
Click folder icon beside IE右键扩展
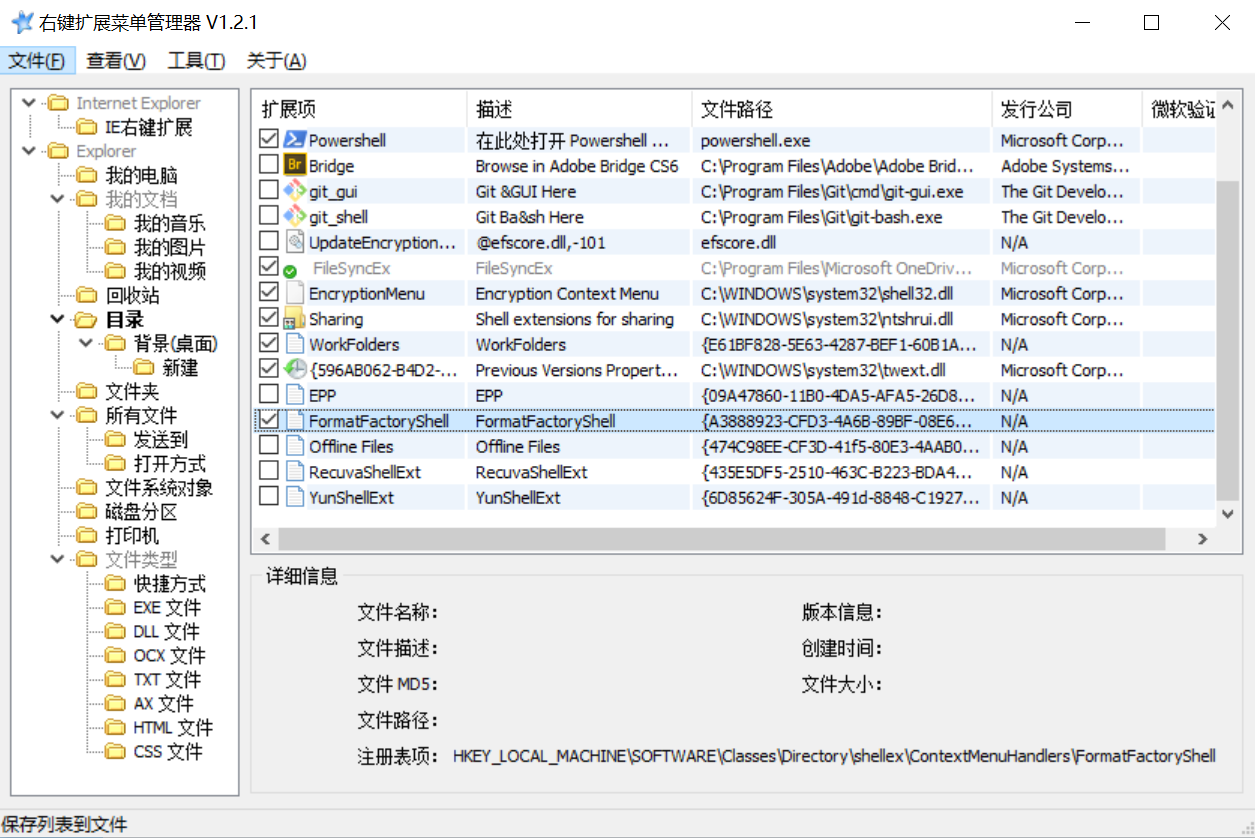[x=88, y=127]
